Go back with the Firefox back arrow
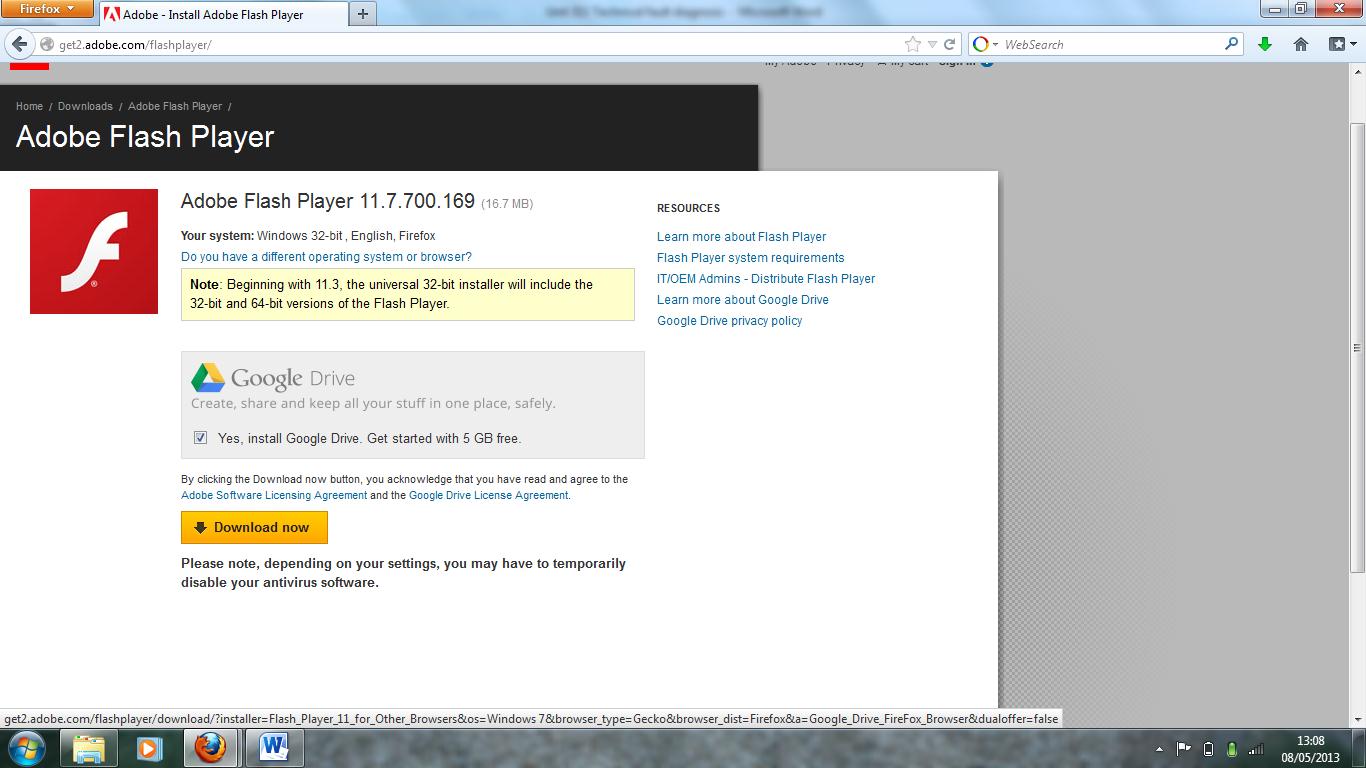 pyautogui.click(x=19, y=44)
